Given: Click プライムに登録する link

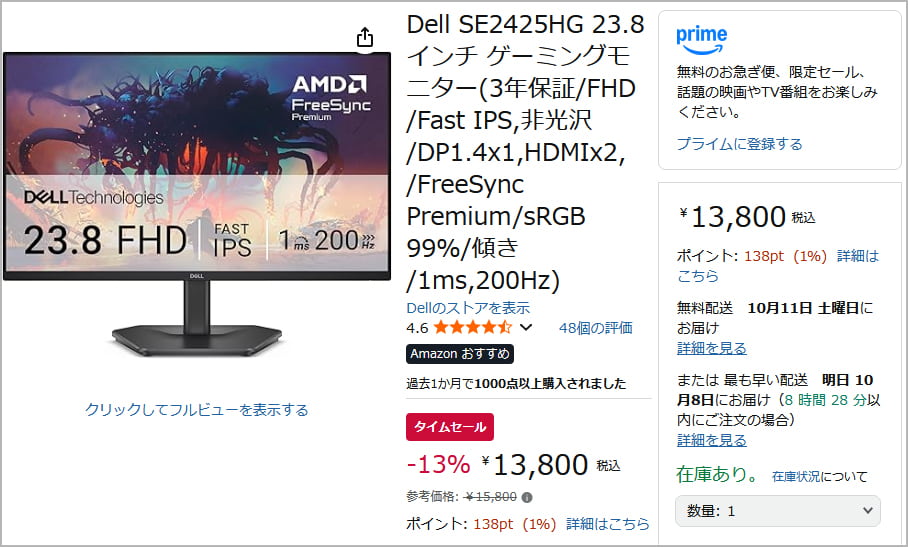Looking at the screenshot, I should (739, 144).
